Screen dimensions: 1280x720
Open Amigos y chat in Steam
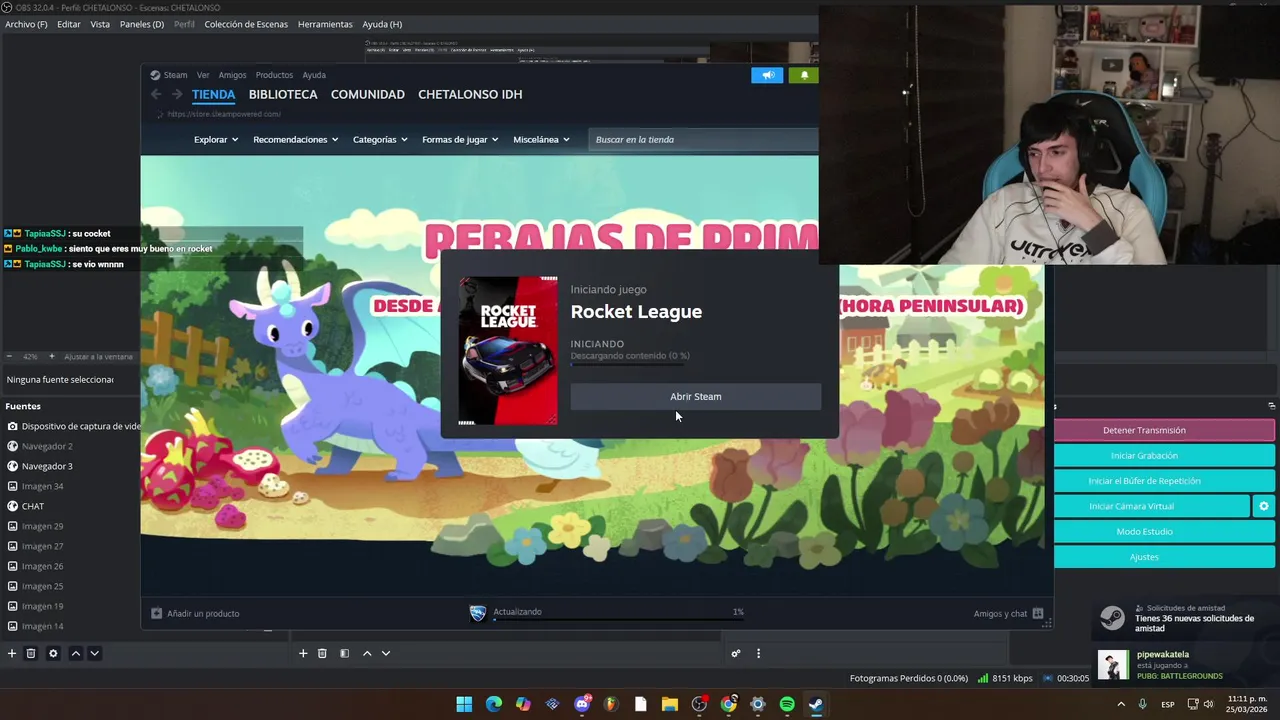point(1008,613)
